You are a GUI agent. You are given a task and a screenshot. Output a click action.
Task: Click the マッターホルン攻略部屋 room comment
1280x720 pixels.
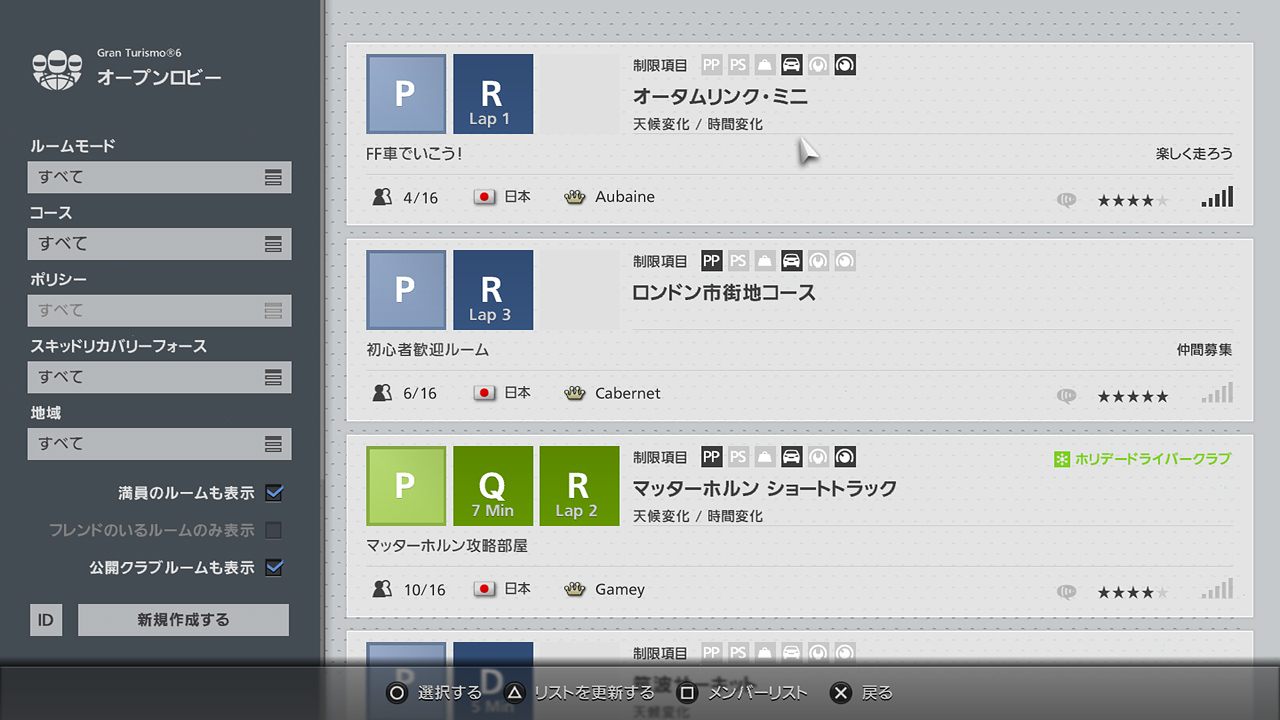[x=447, y=546]
